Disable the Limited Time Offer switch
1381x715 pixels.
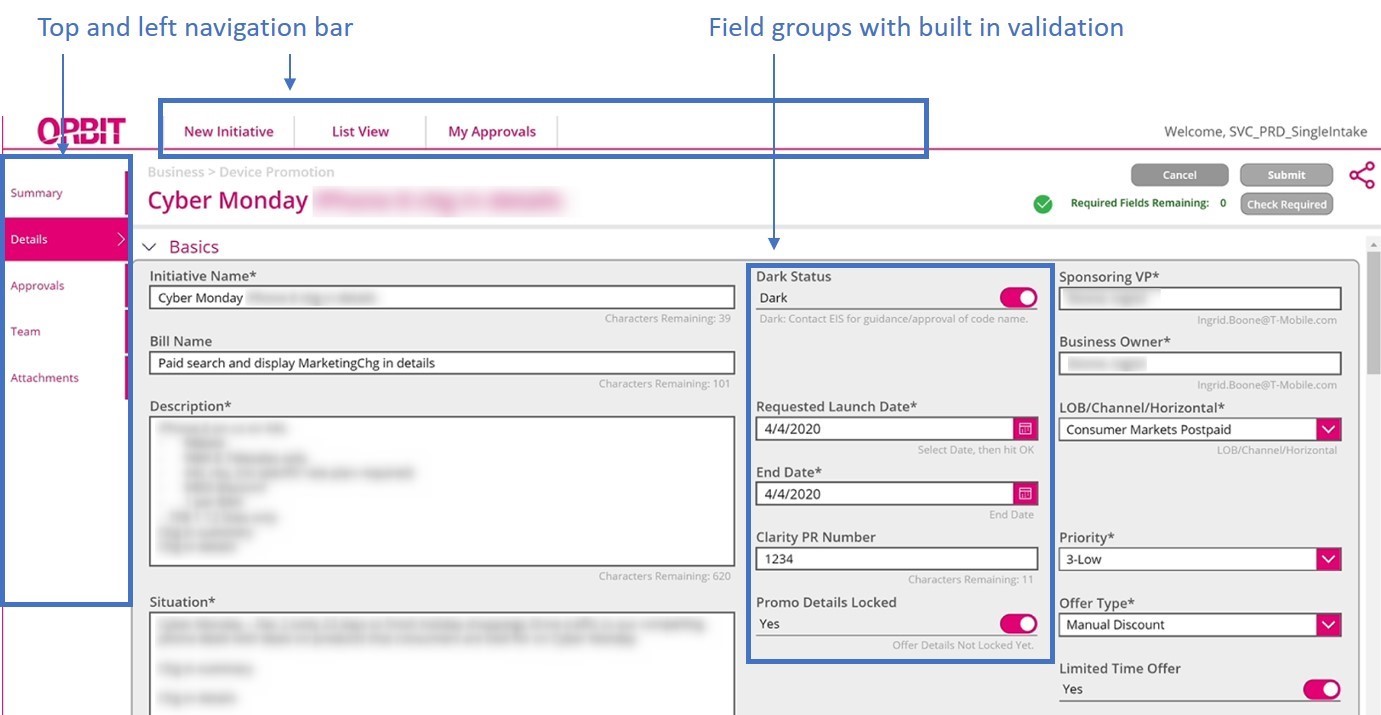pyautogui.click(x=1321, y=689)
